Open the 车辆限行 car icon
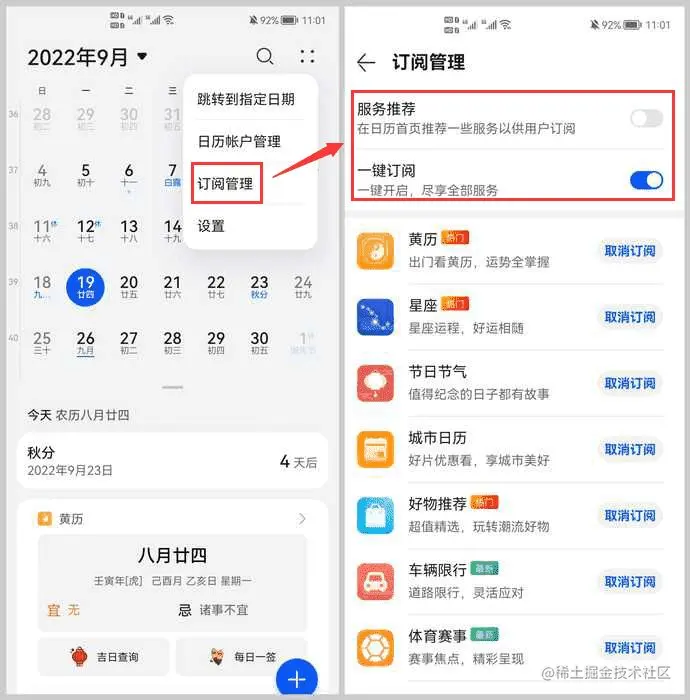Viewport: 690px width, 700px height. click(x=375, y=582)
